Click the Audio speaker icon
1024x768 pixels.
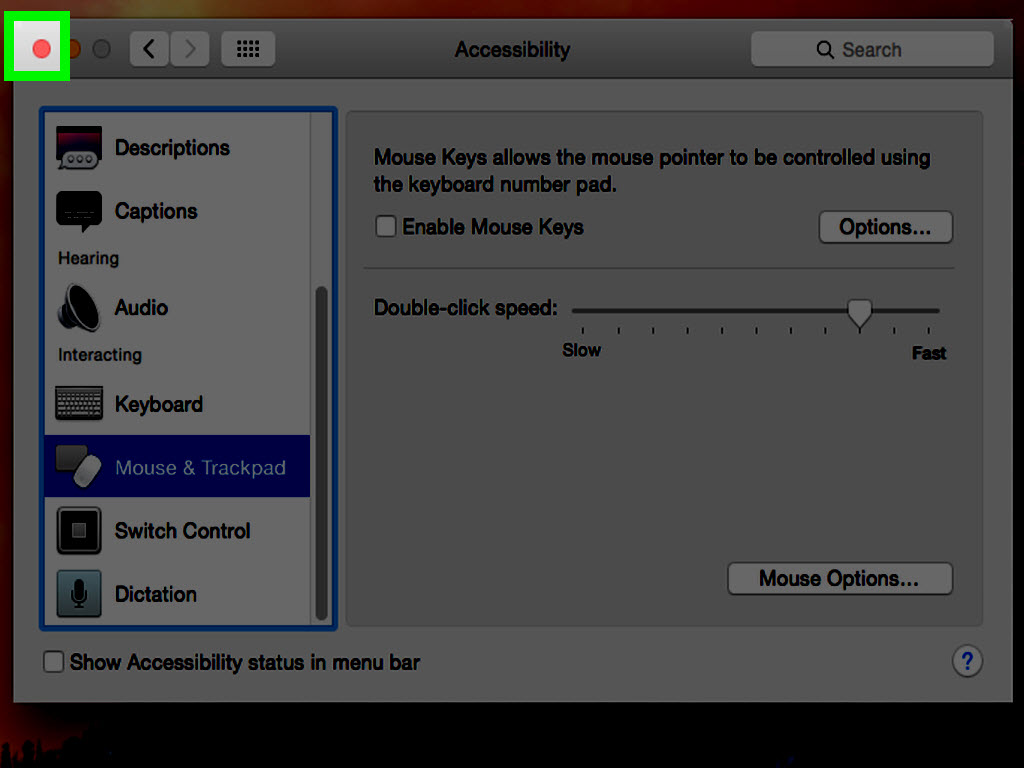pyautogui.click(x=79, y=308)
